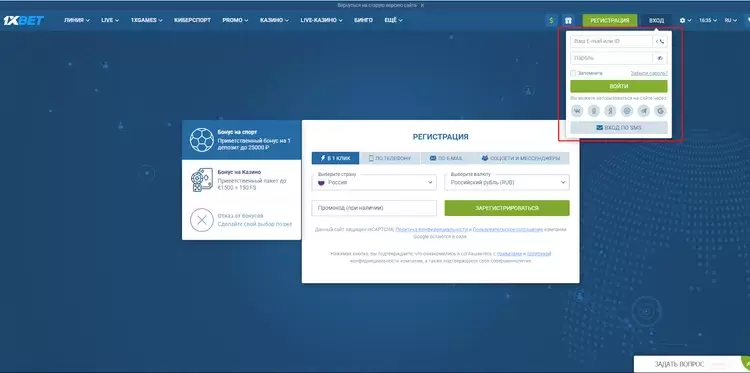Click the ЗАДАТЬ ВОПРОС chat widget
This screenshot has height=373, width=750.
pyautogui.click(x=692, y=364)
